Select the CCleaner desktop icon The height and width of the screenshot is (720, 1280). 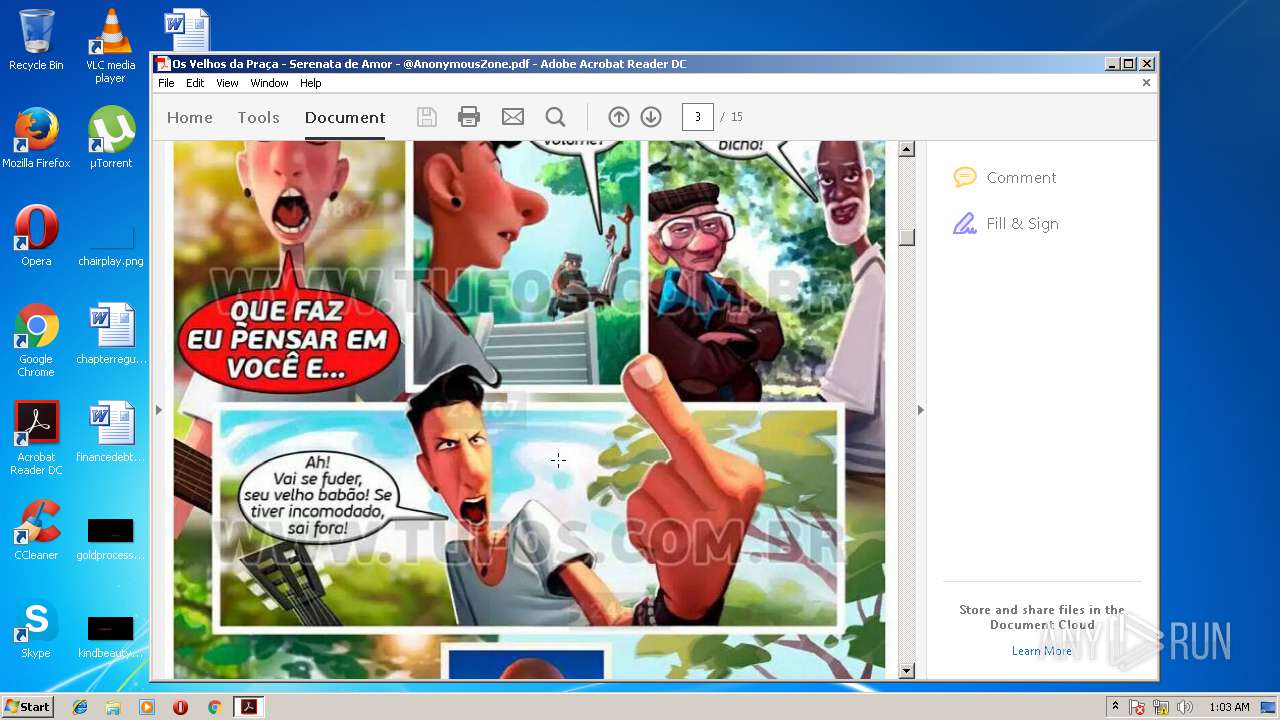coord(36,530)
